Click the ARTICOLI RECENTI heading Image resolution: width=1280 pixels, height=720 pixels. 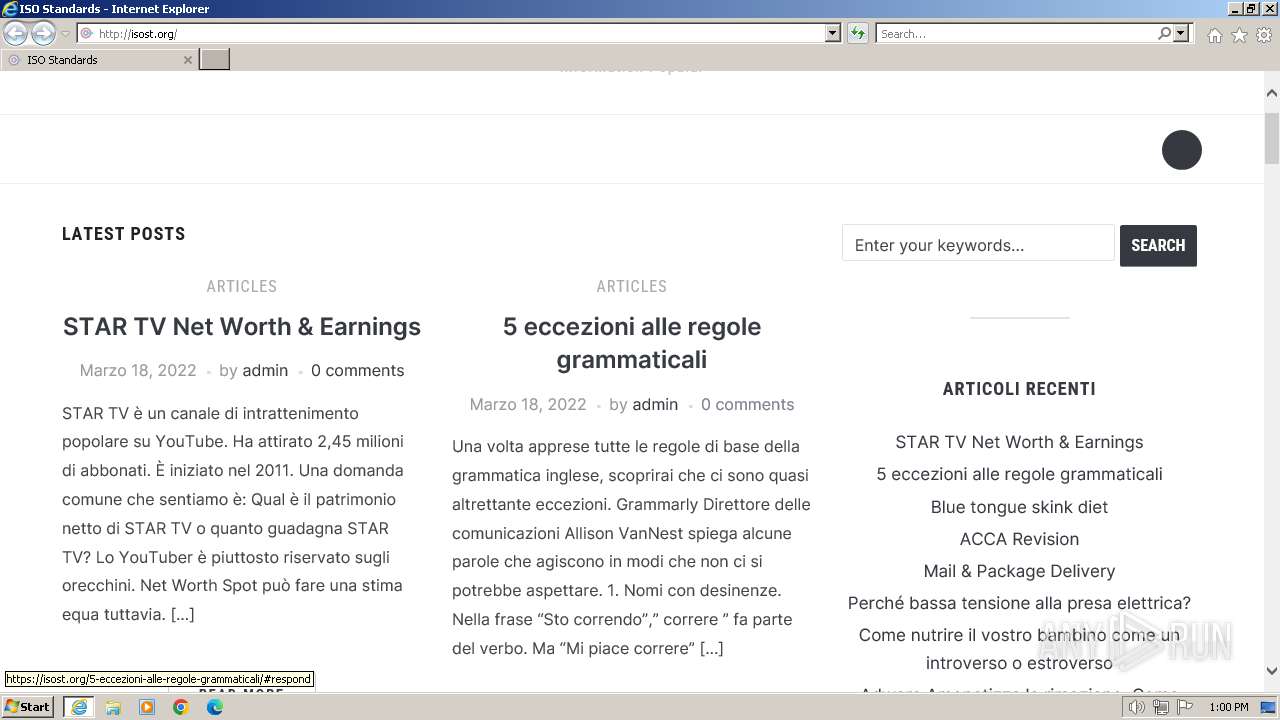1019,389
